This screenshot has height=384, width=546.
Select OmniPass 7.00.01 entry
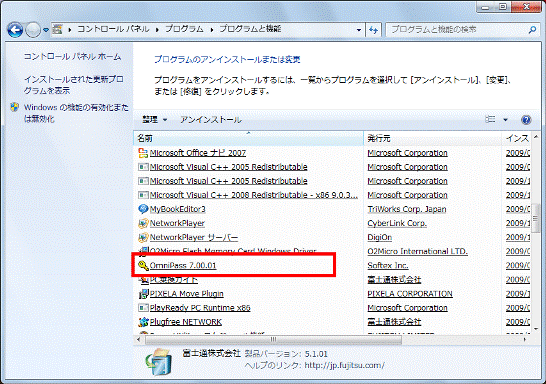point(183,265)
